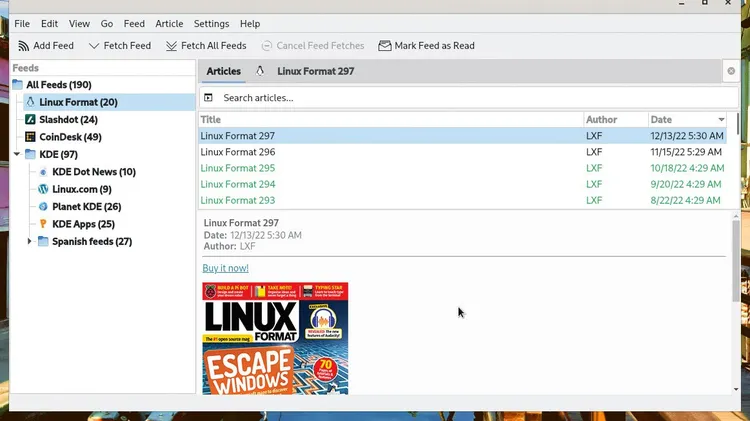Follow the Buy it now! link
750x421 pixels.
225,268
